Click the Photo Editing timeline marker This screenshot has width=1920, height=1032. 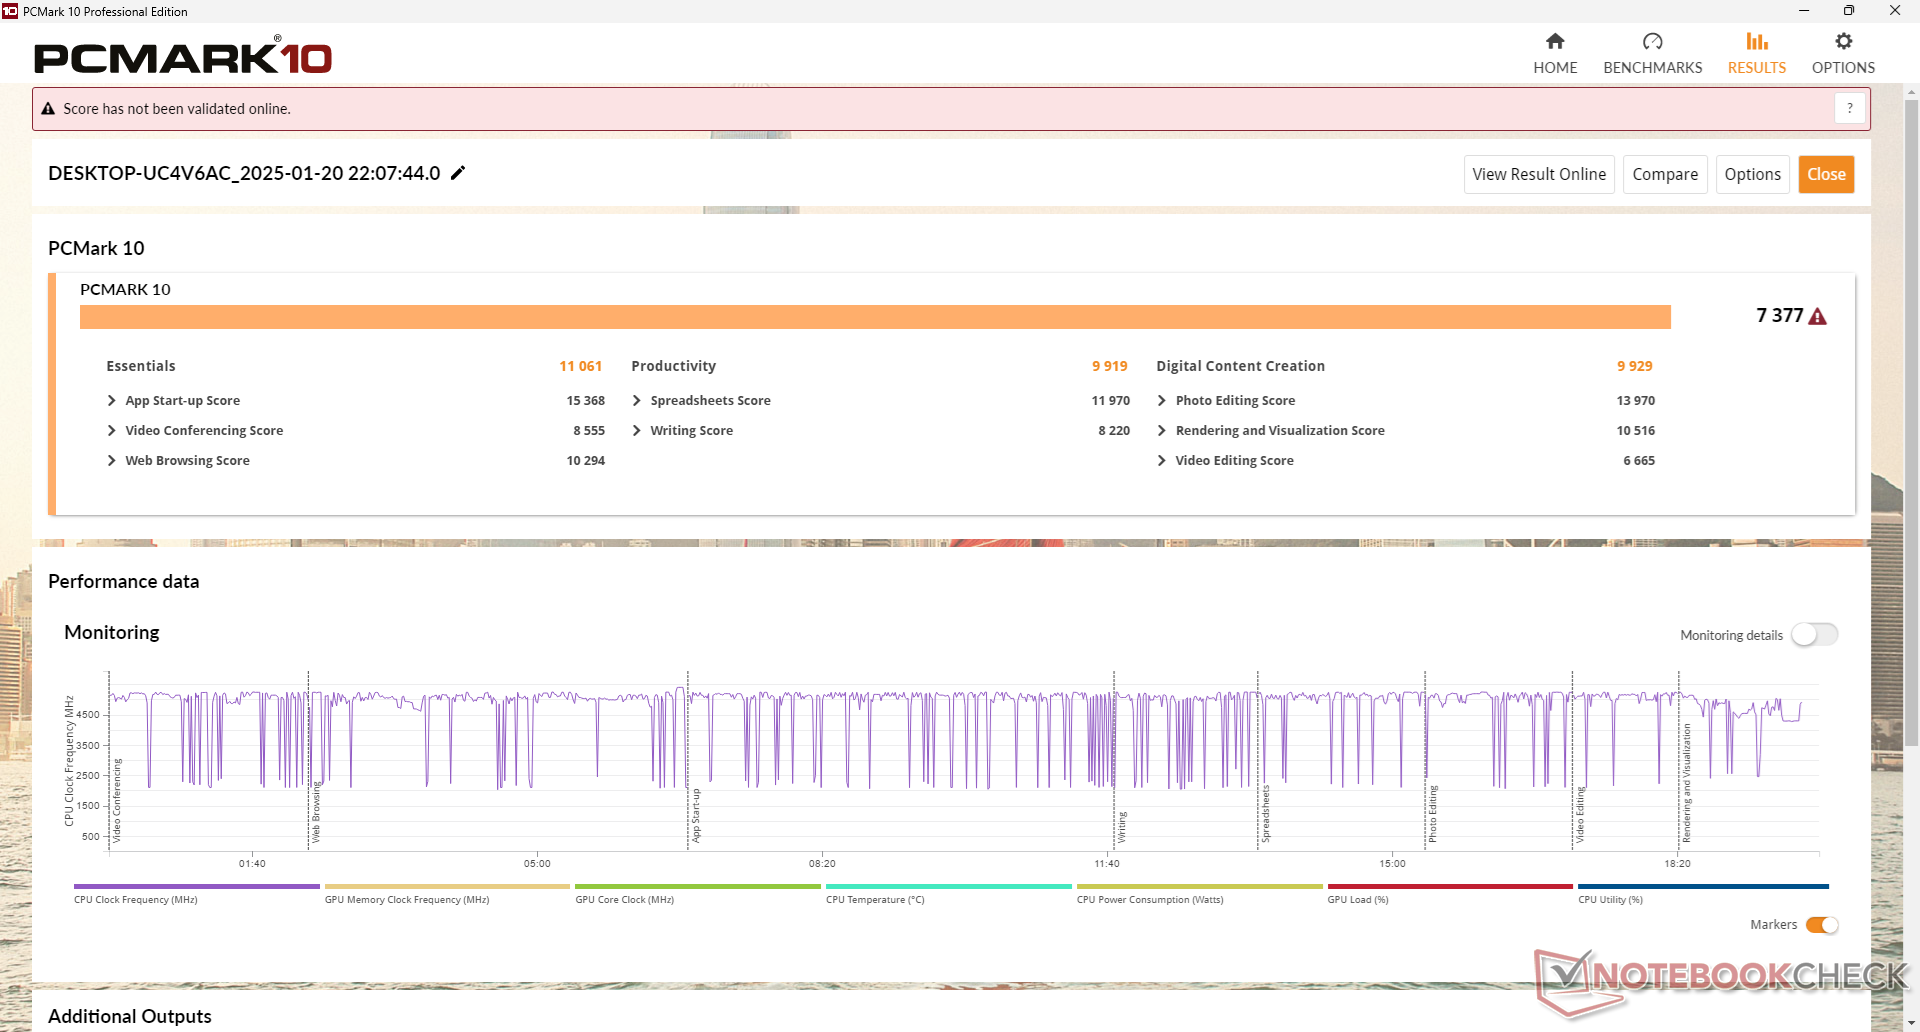pyautogui.click(x=1432, y=813)
